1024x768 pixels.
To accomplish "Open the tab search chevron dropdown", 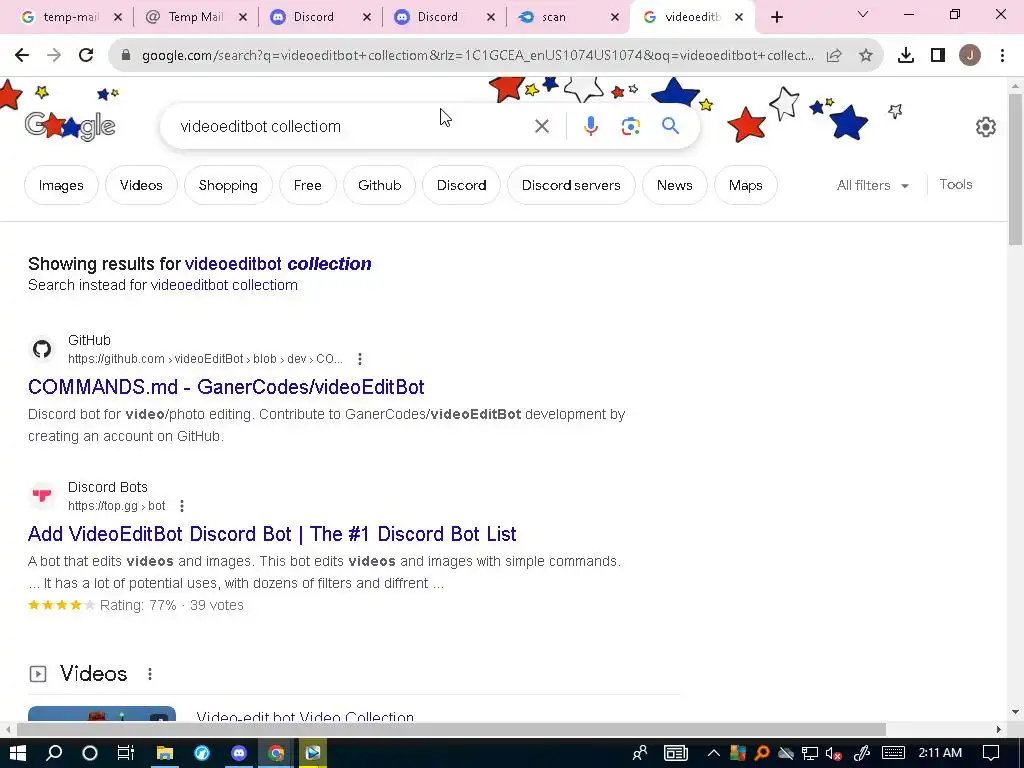I will pos(863,14).
